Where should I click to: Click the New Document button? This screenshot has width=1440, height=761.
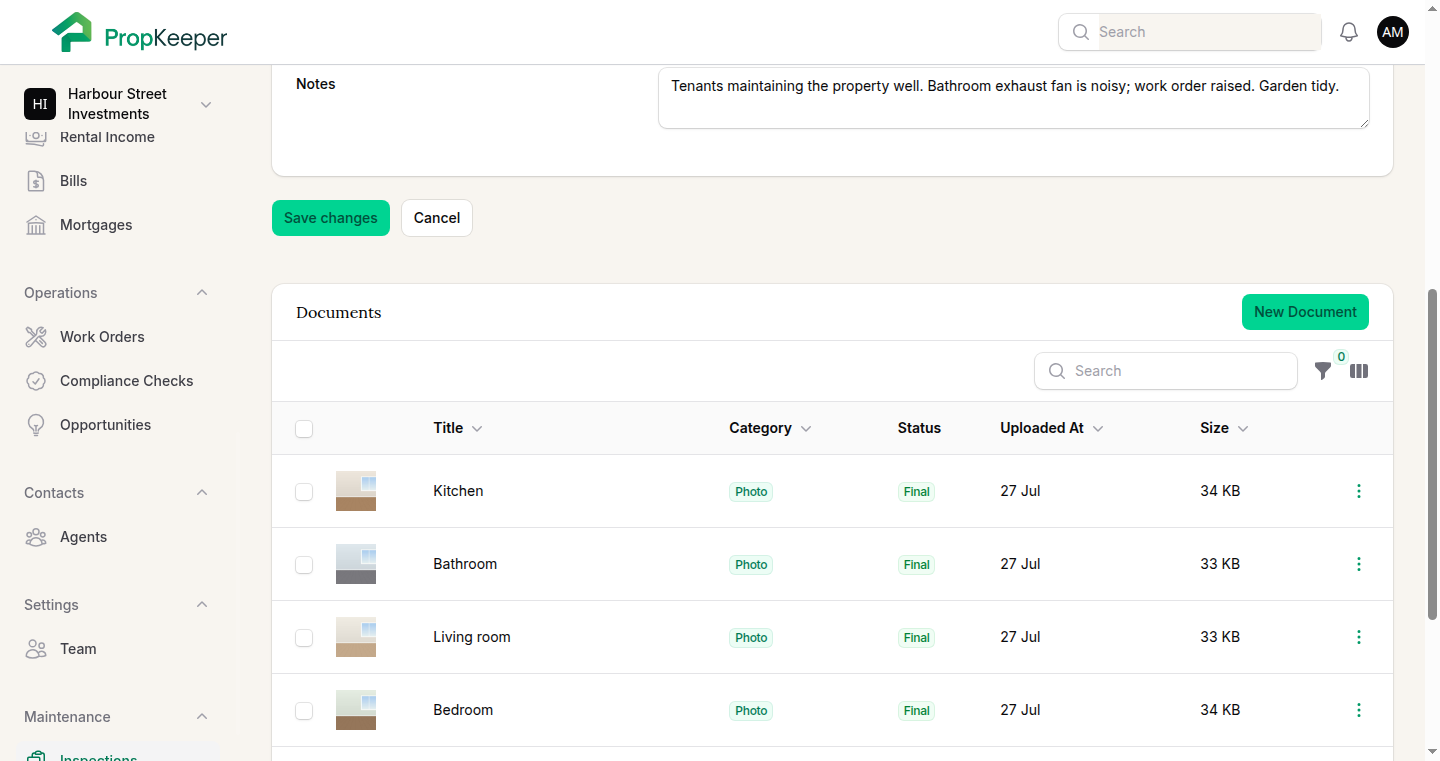[1305, 312]
